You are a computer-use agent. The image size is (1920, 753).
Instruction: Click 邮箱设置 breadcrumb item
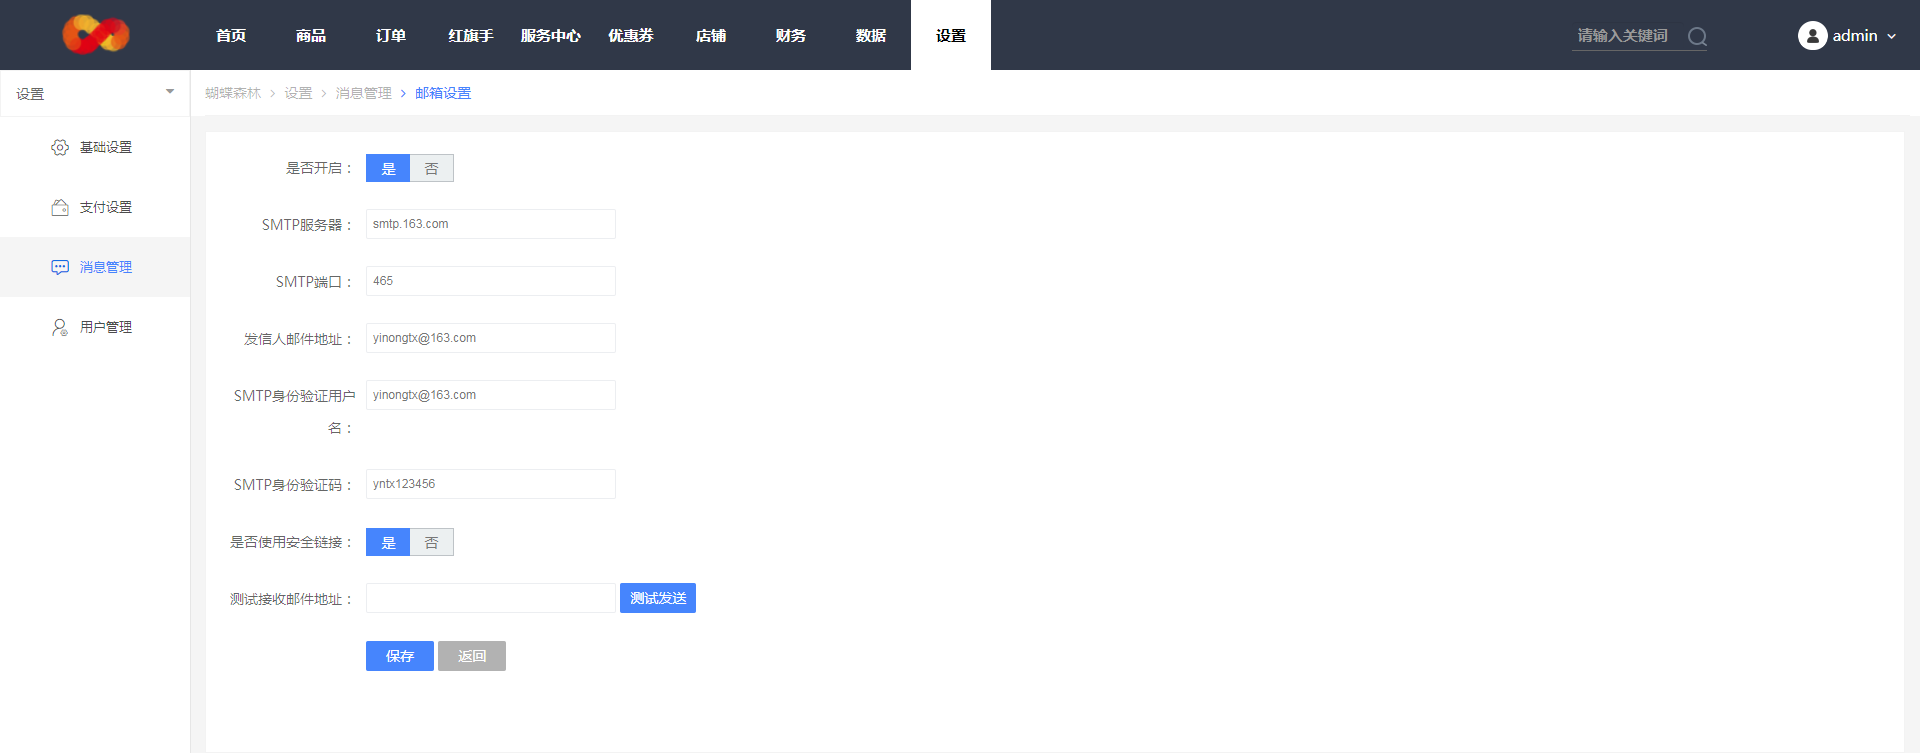(443, 93)
